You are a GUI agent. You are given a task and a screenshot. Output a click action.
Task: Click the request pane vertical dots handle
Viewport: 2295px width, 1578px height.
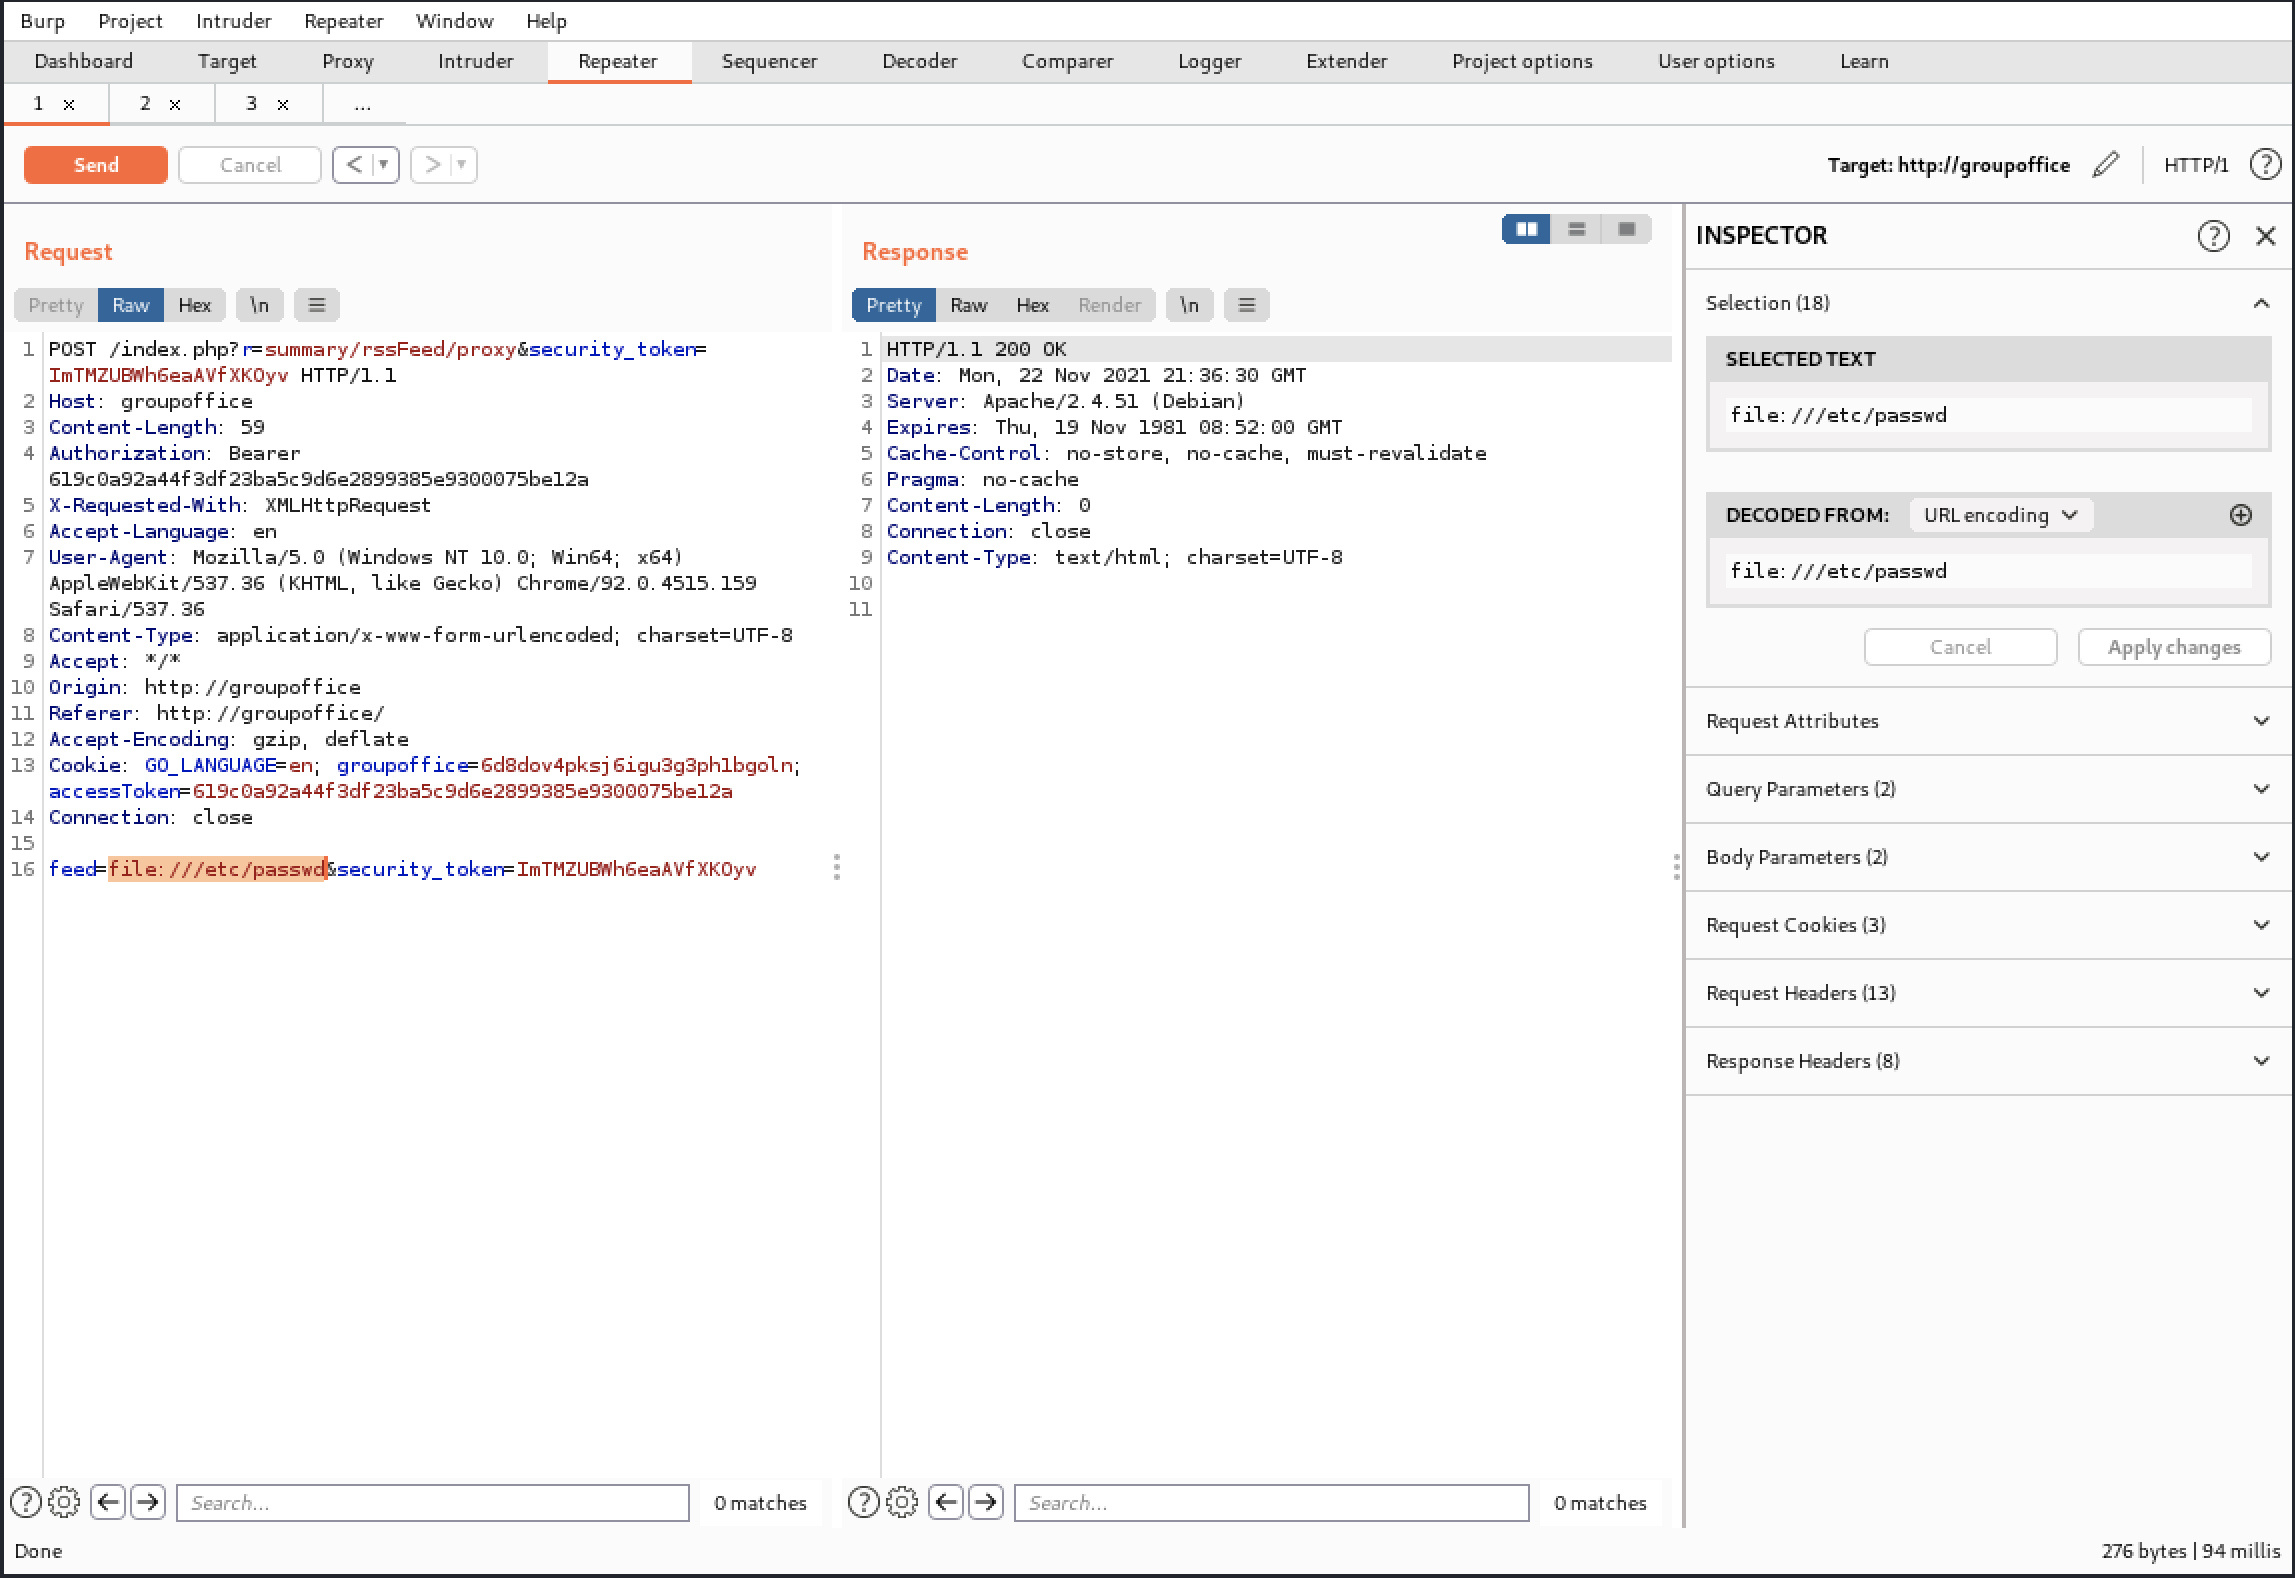(x=837, y=868)
